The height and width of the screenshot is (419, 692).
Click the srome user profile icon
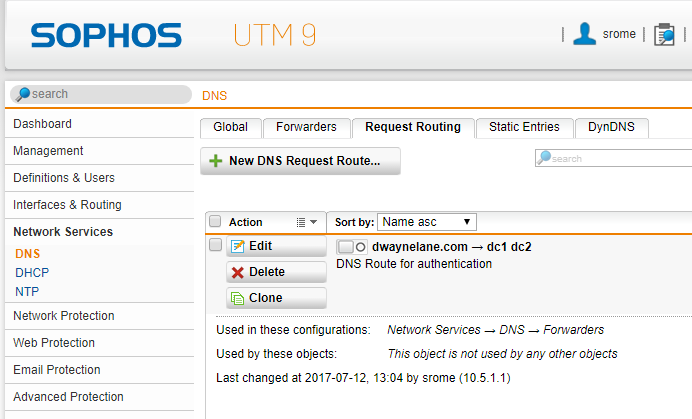[584, 34]
